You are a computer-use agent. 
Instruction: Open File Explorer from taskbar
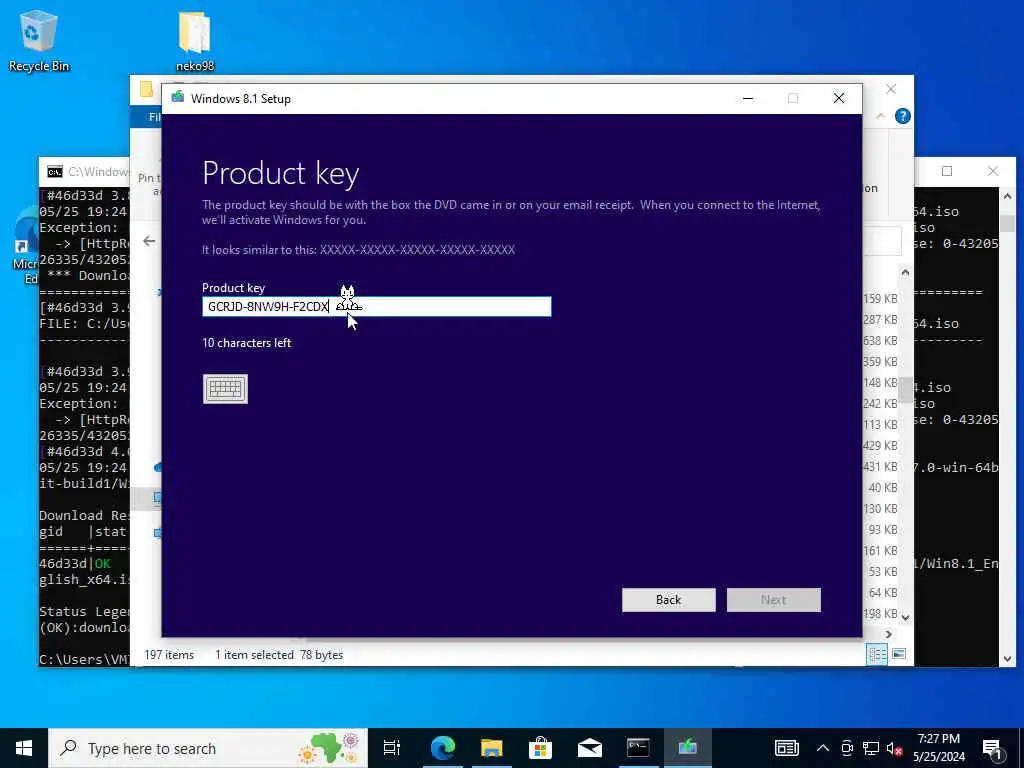[491, 748]
